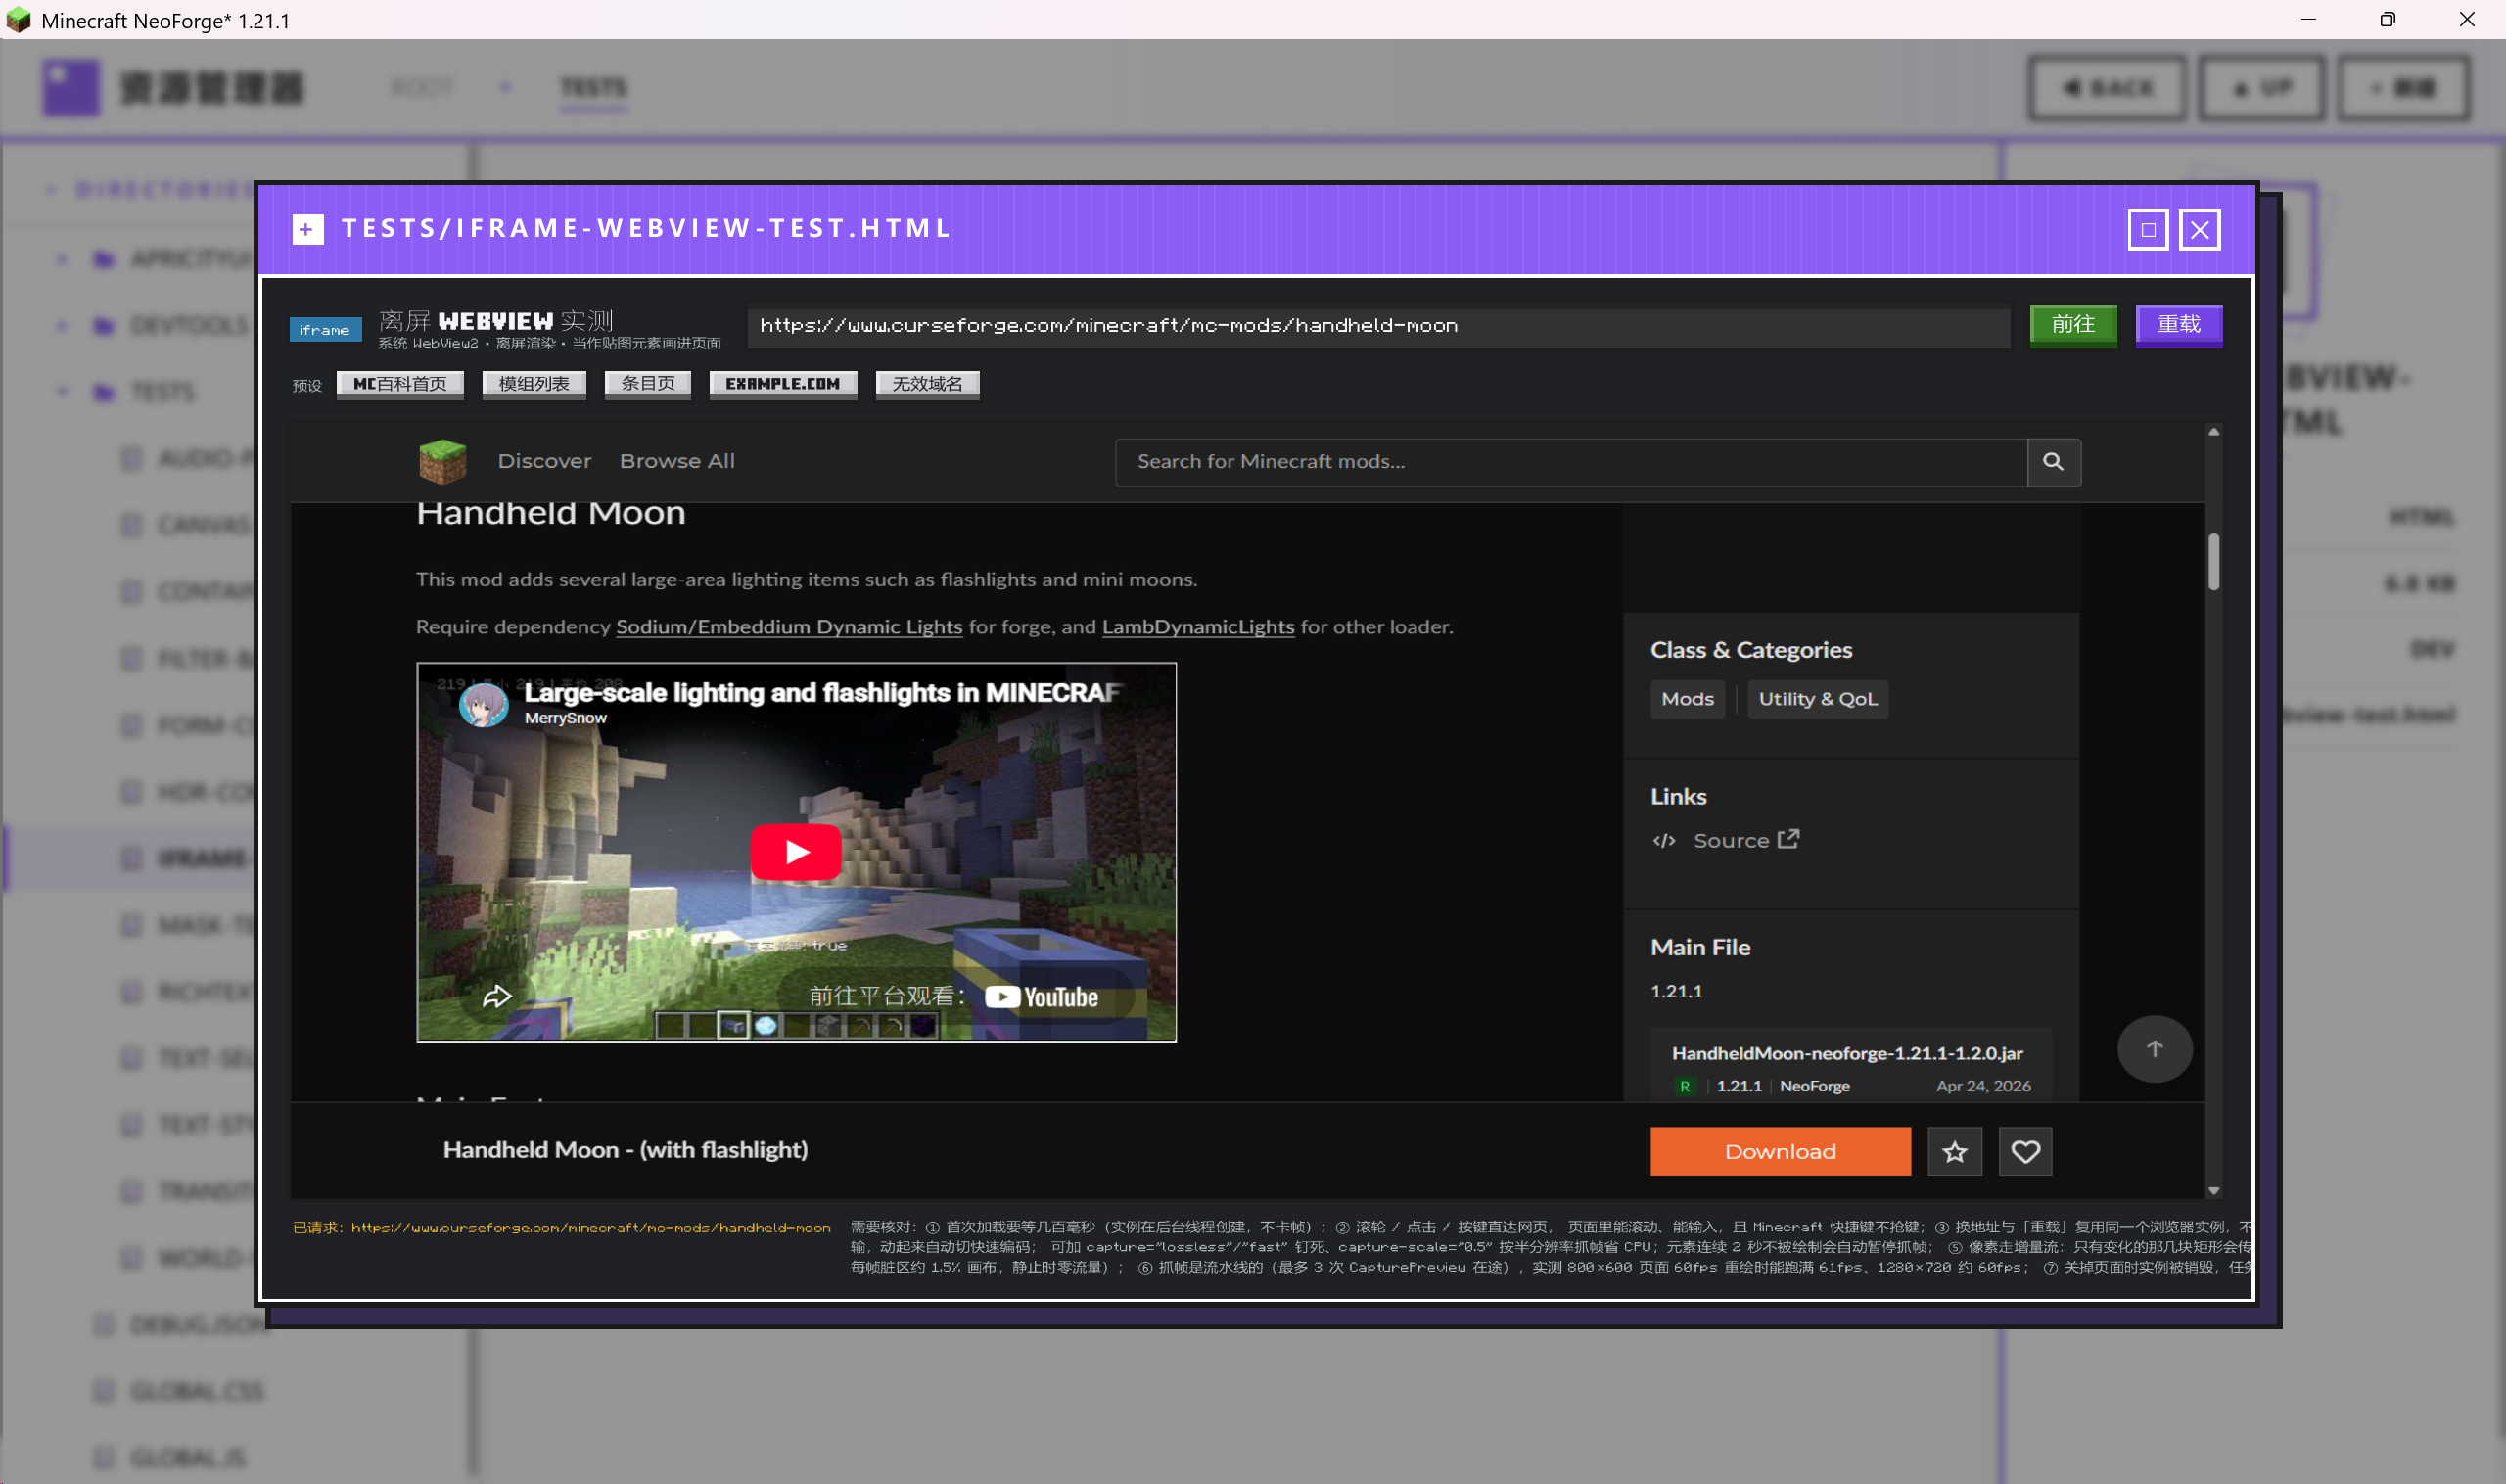This screenshot has height=1484, width=2506.
Task: Click the YouTube logo watch link
Action: [x=1041, y=997]
